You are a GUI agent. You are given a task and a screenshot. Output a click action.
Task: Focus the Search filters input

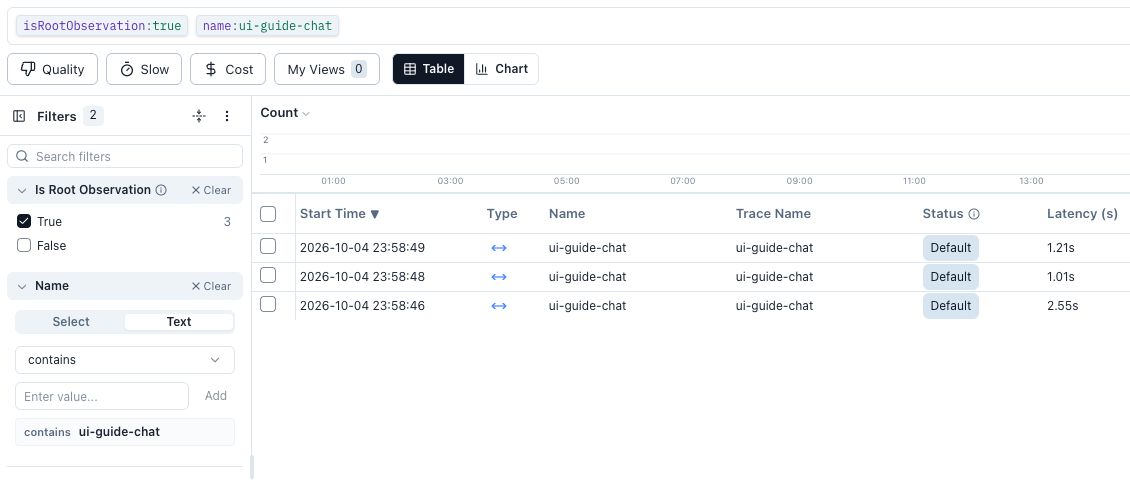coord(125,156)
